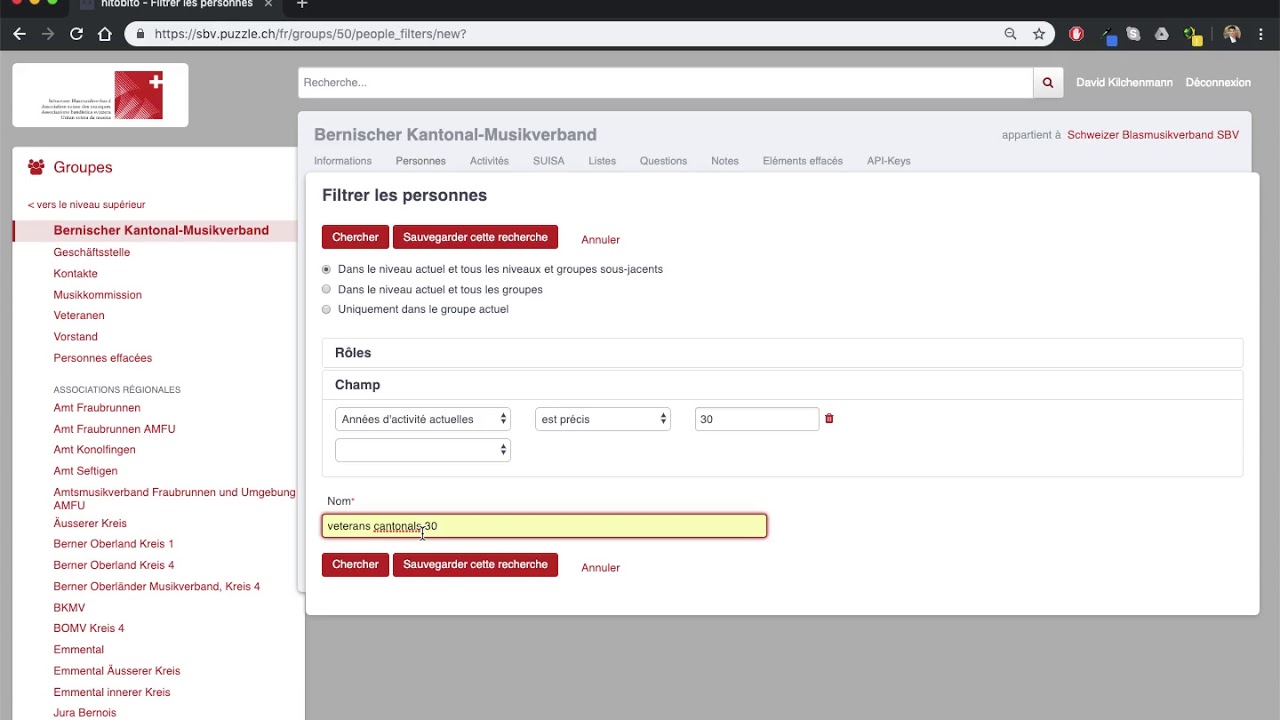Click the top Annuler link
1280x720 pixels.
(x=601, y=240)
